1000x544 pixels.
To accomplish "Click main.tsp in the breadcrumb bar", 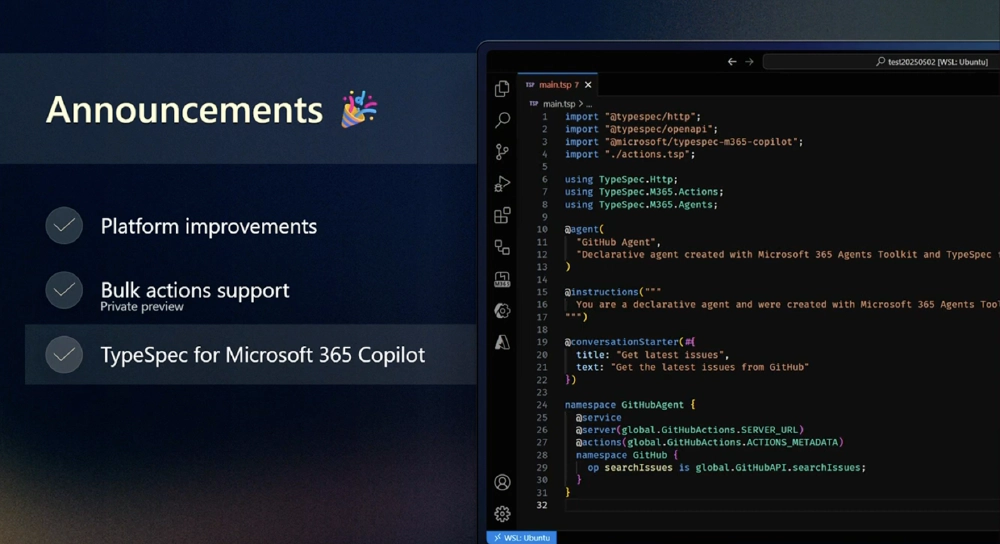I will tap(559, 103).
